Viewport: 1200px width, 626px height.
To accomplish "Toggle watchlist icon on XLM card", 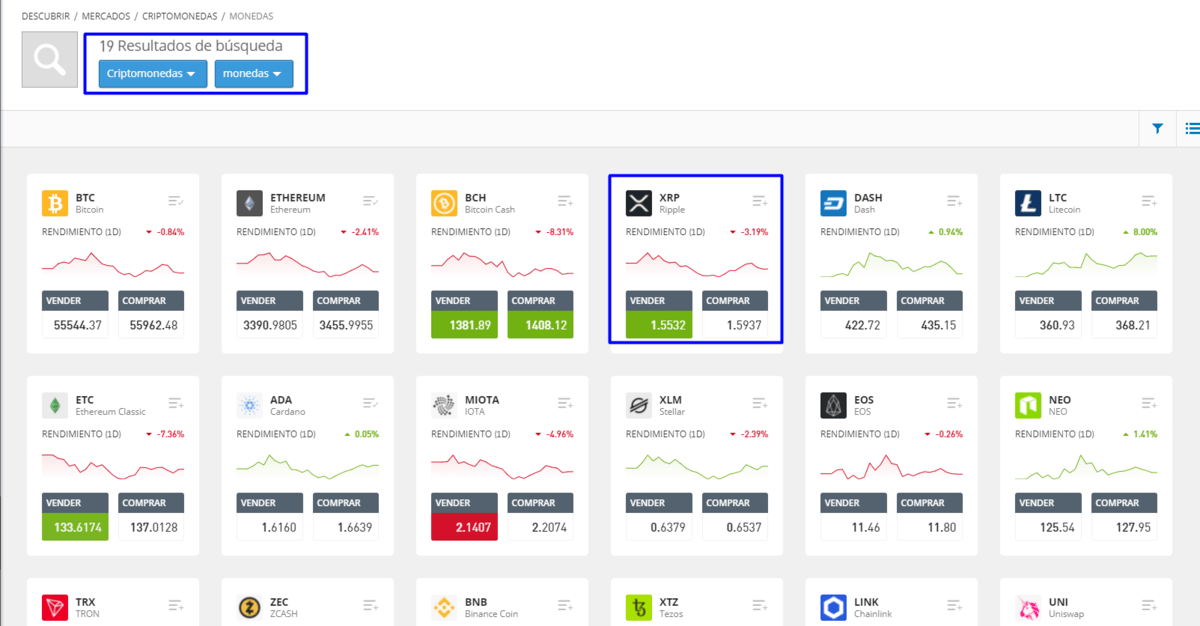I will click(760, 404).
